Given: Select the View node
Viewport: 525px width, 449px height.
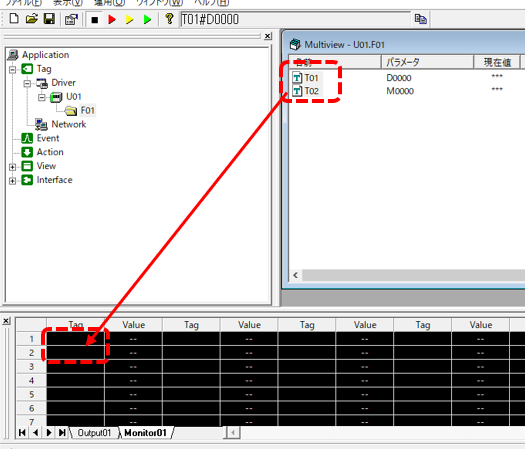Looking at the screenshot, I should tap(46, 166).
